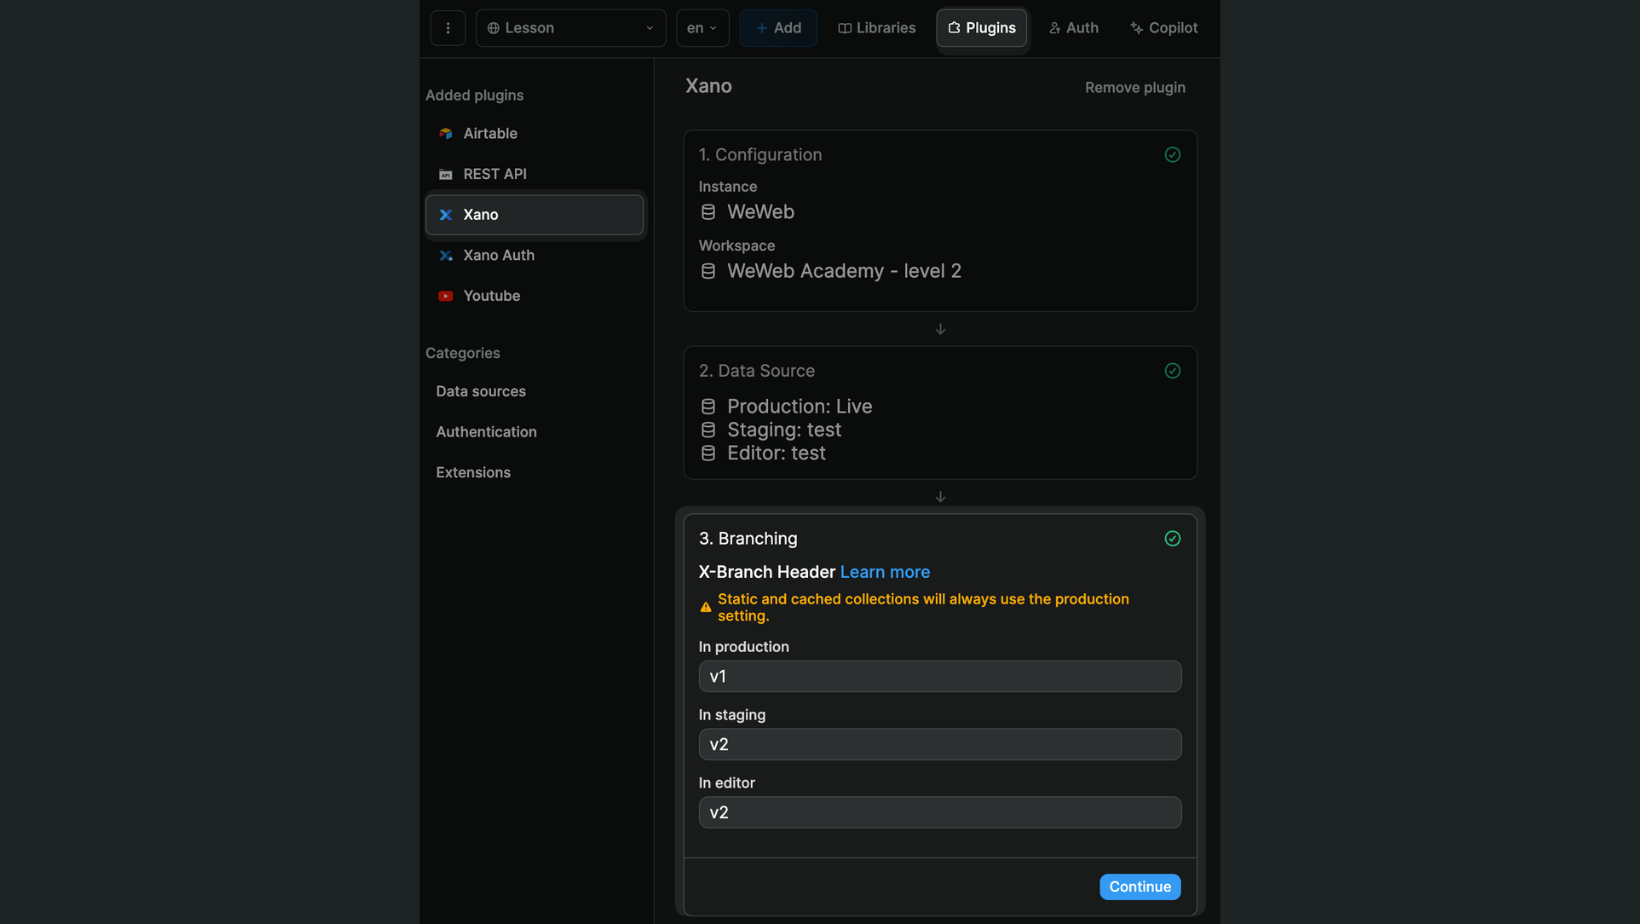Image resolution: width=1640 pixels, height=924 pixels.
Task: Open the language selector showing en
Action: [702, 27]
